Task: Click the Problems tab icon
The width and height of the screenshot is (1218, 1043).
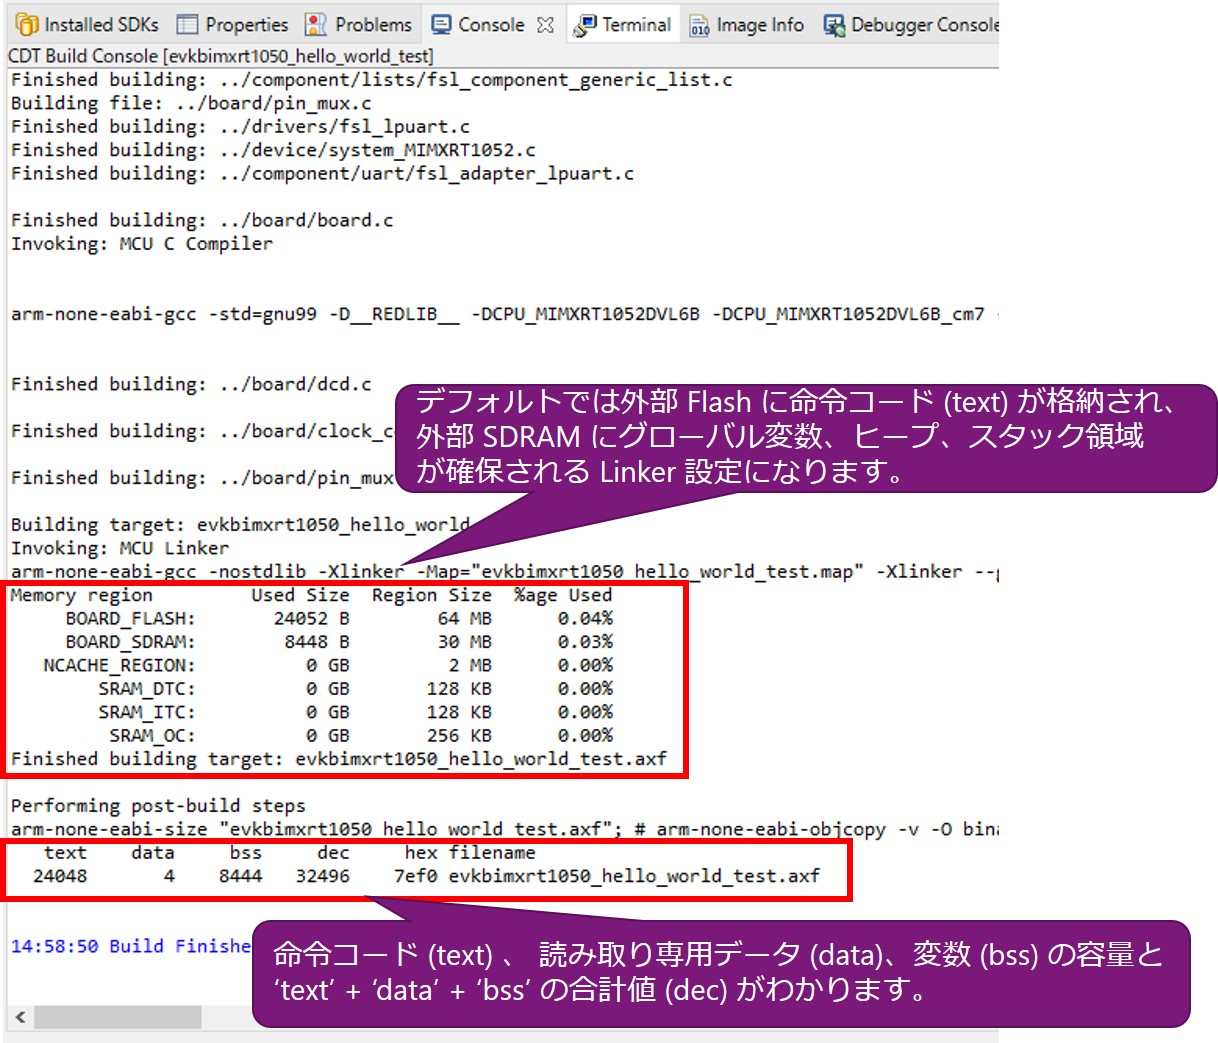Action: tap(316, 25)
